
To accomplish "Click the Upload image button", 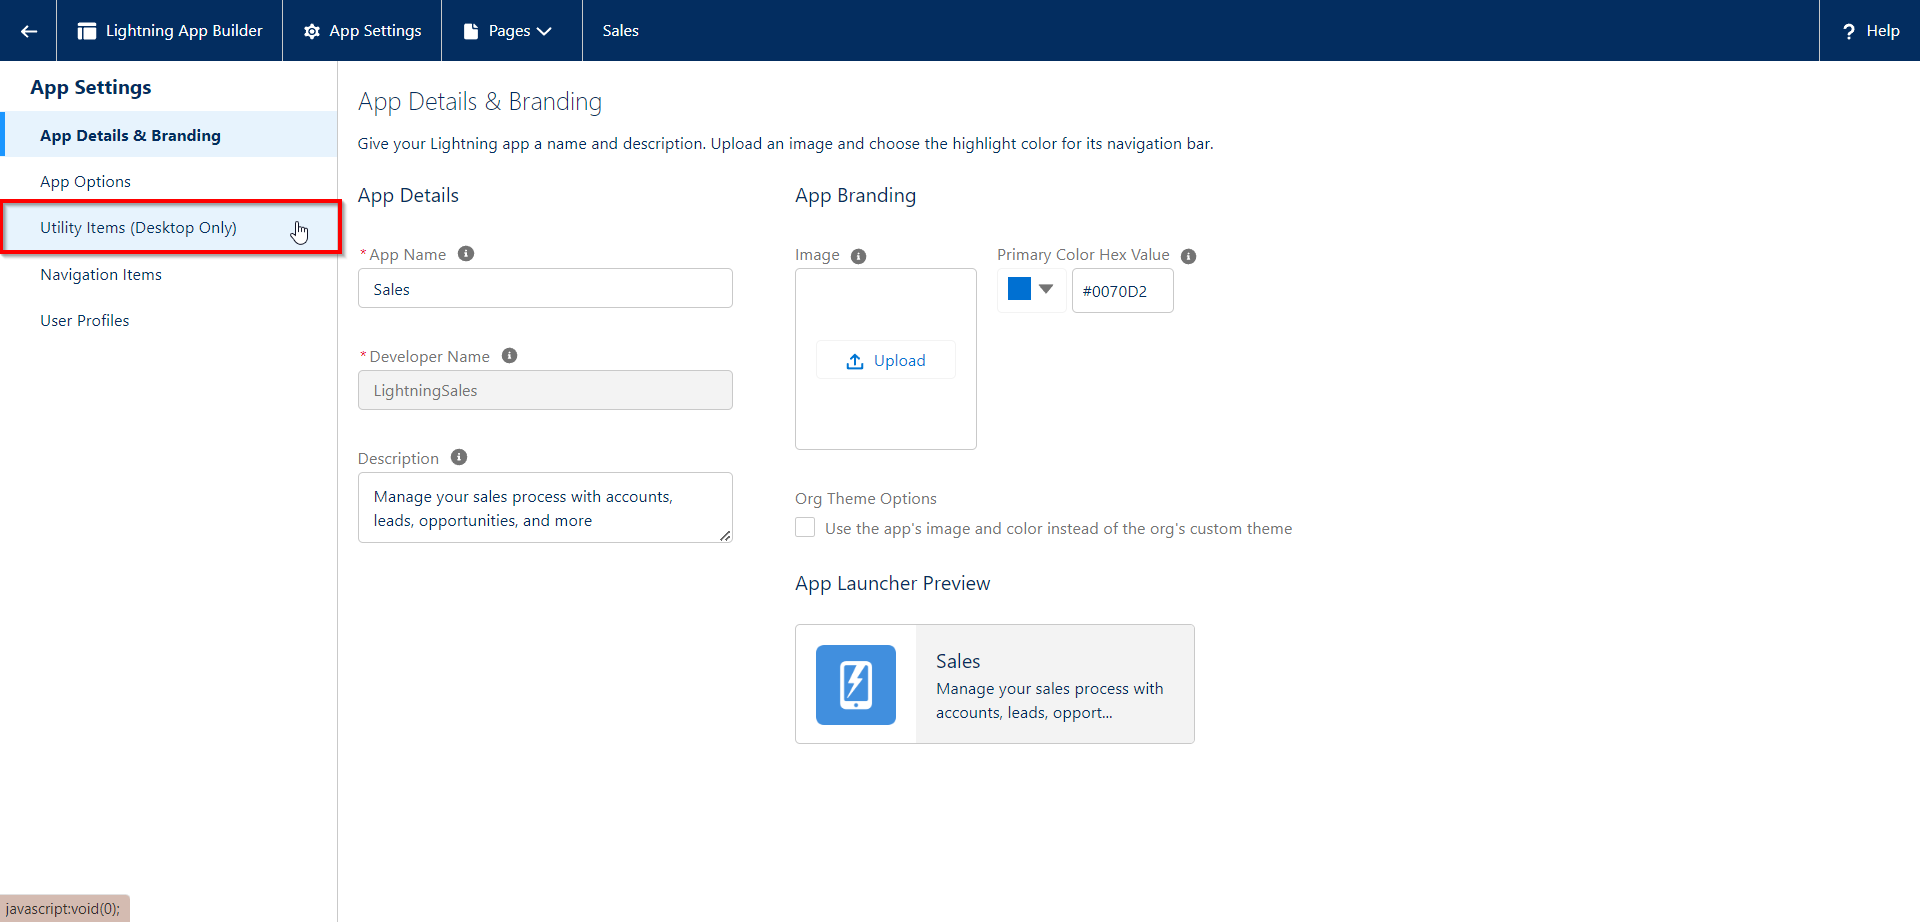I will pyautogui.click(x=886, y=360).
